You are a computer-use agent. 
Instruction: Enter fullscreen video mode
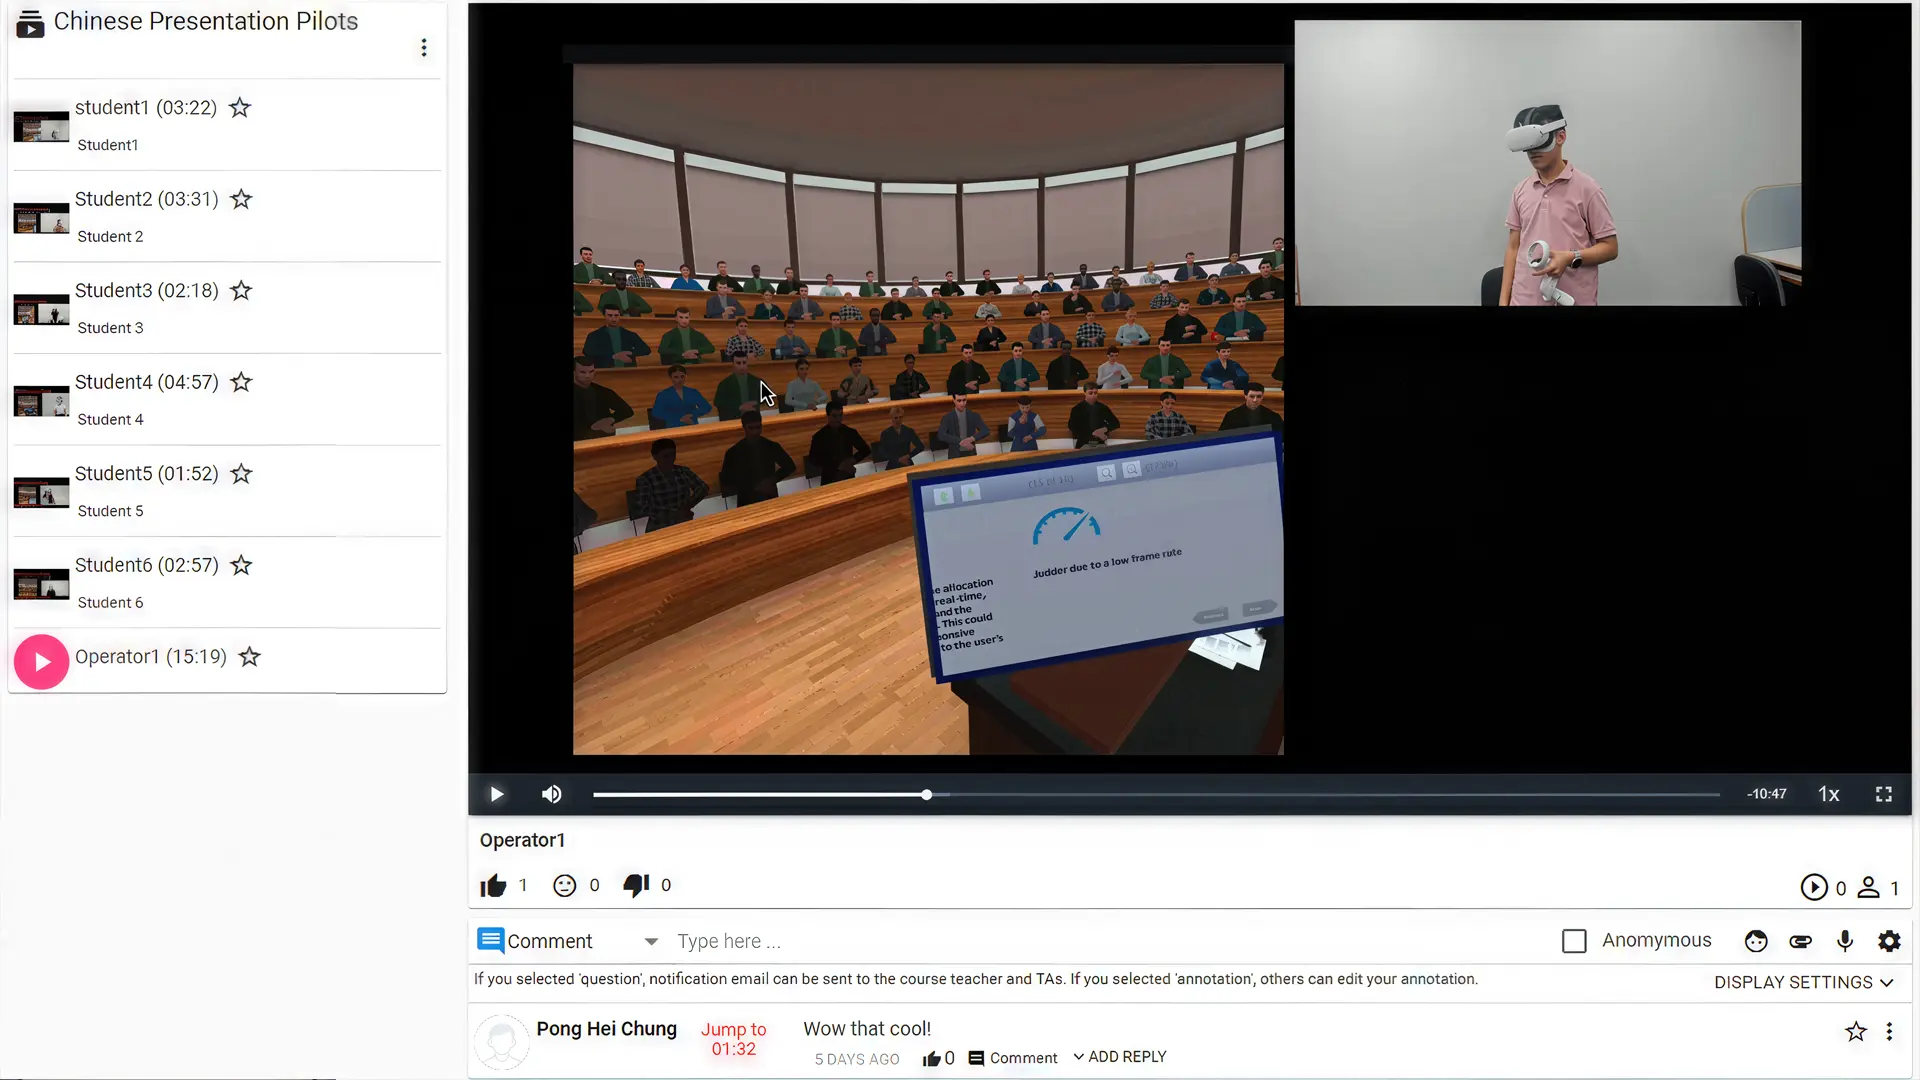[1883, 794]
